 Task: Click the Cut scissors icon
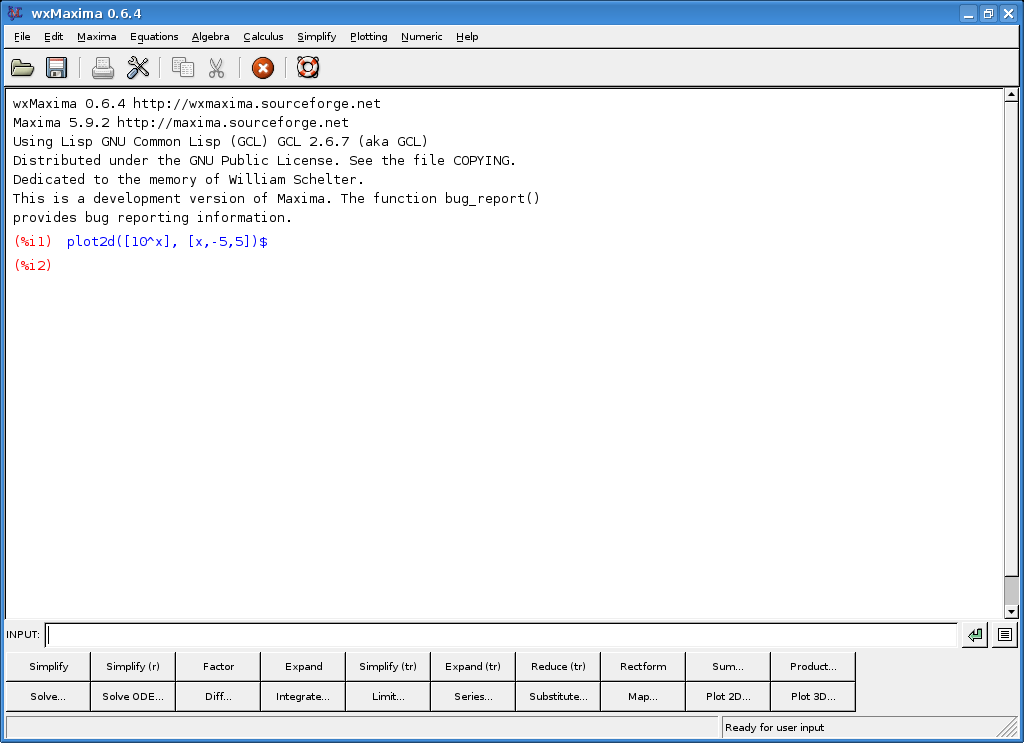[217, 68]
